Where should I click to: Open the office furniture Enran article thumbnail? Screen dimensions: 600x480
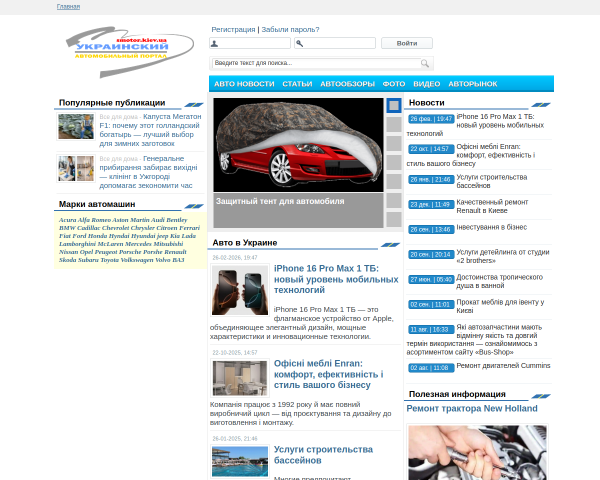(240, 378)
